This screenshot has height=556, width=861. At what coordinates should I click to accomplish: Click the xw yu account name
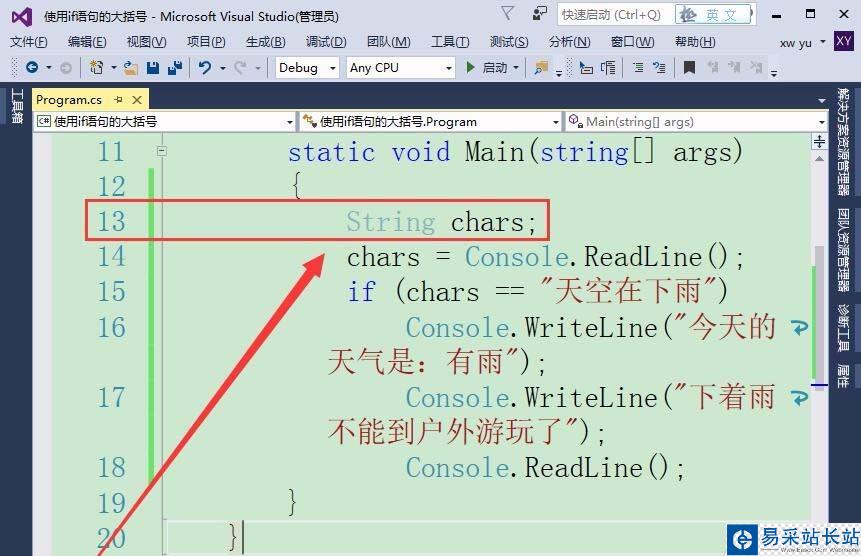coord(796,43)
